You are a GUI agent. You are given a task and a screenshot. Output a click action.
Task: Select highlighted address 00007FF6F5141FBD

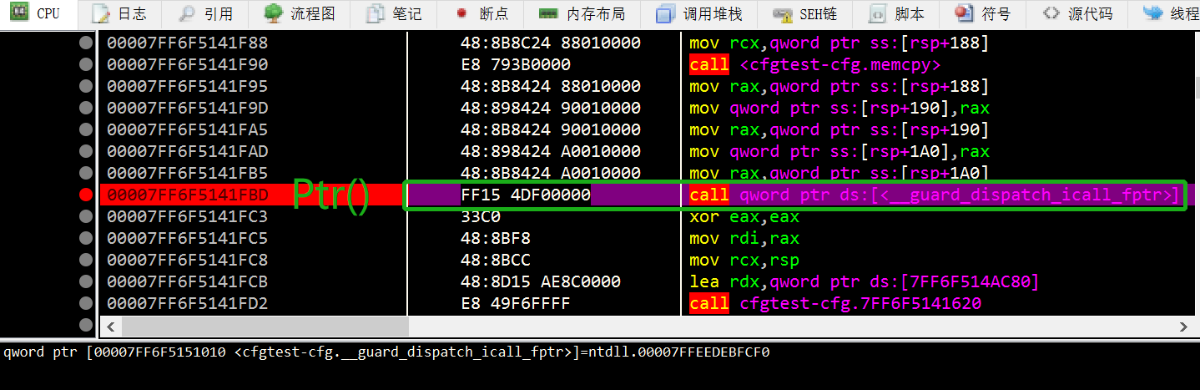click(187, 195)
